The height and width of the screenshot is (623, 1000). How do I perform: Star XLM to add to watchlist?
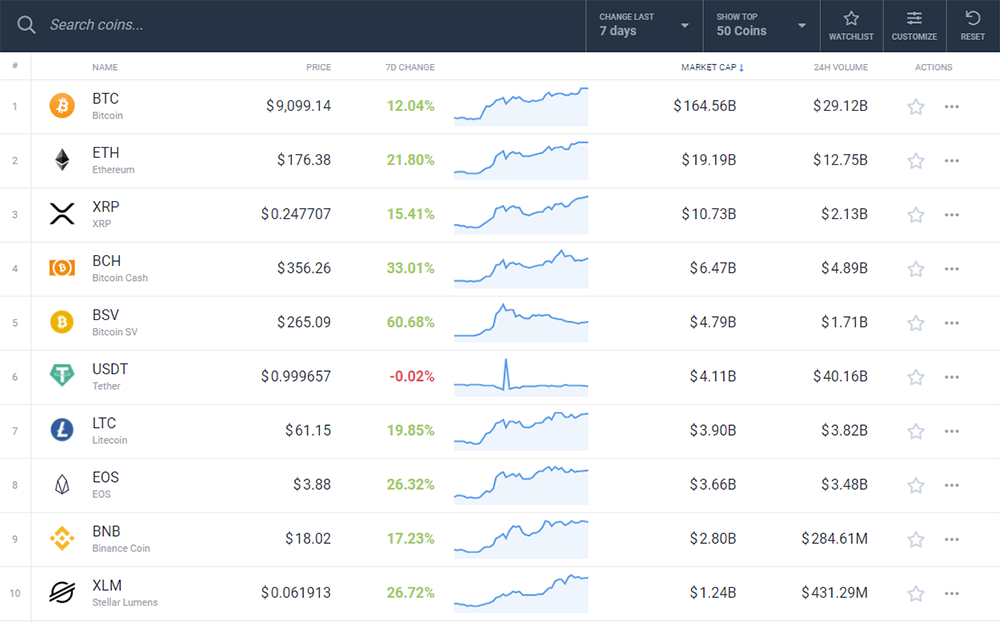(916, 594)
